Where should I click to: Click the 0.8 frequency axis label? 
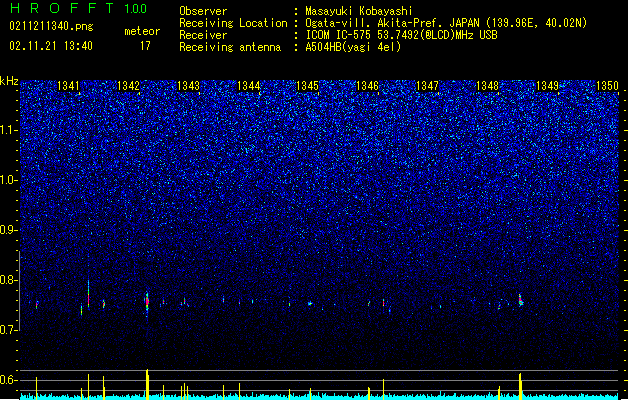pyautogui.click(x=9, y=280)
